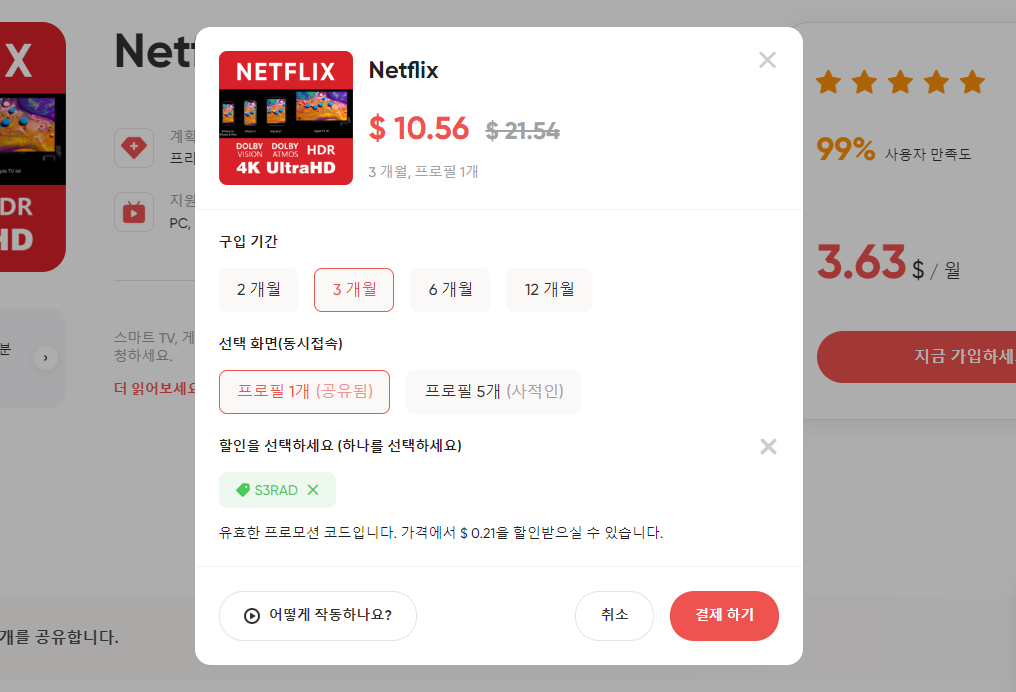Click 지금 가입하세요 button in background page
The height and width of the screenshot is (692, 1016).
point(916,356)
